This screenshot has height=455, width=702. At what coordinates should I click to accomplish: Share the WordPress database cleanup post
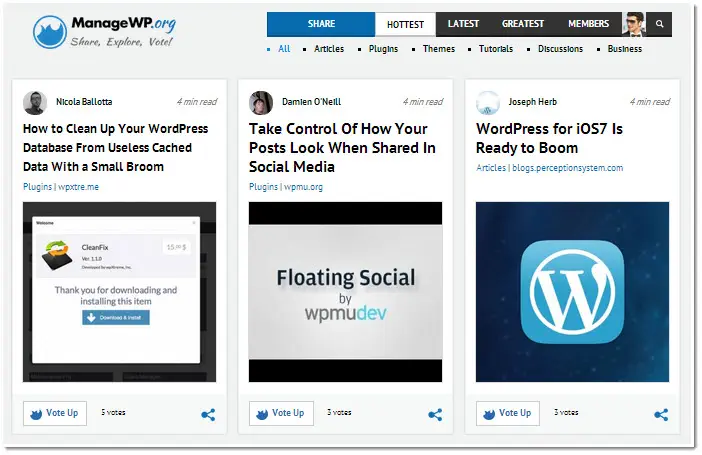pos(208,414)
